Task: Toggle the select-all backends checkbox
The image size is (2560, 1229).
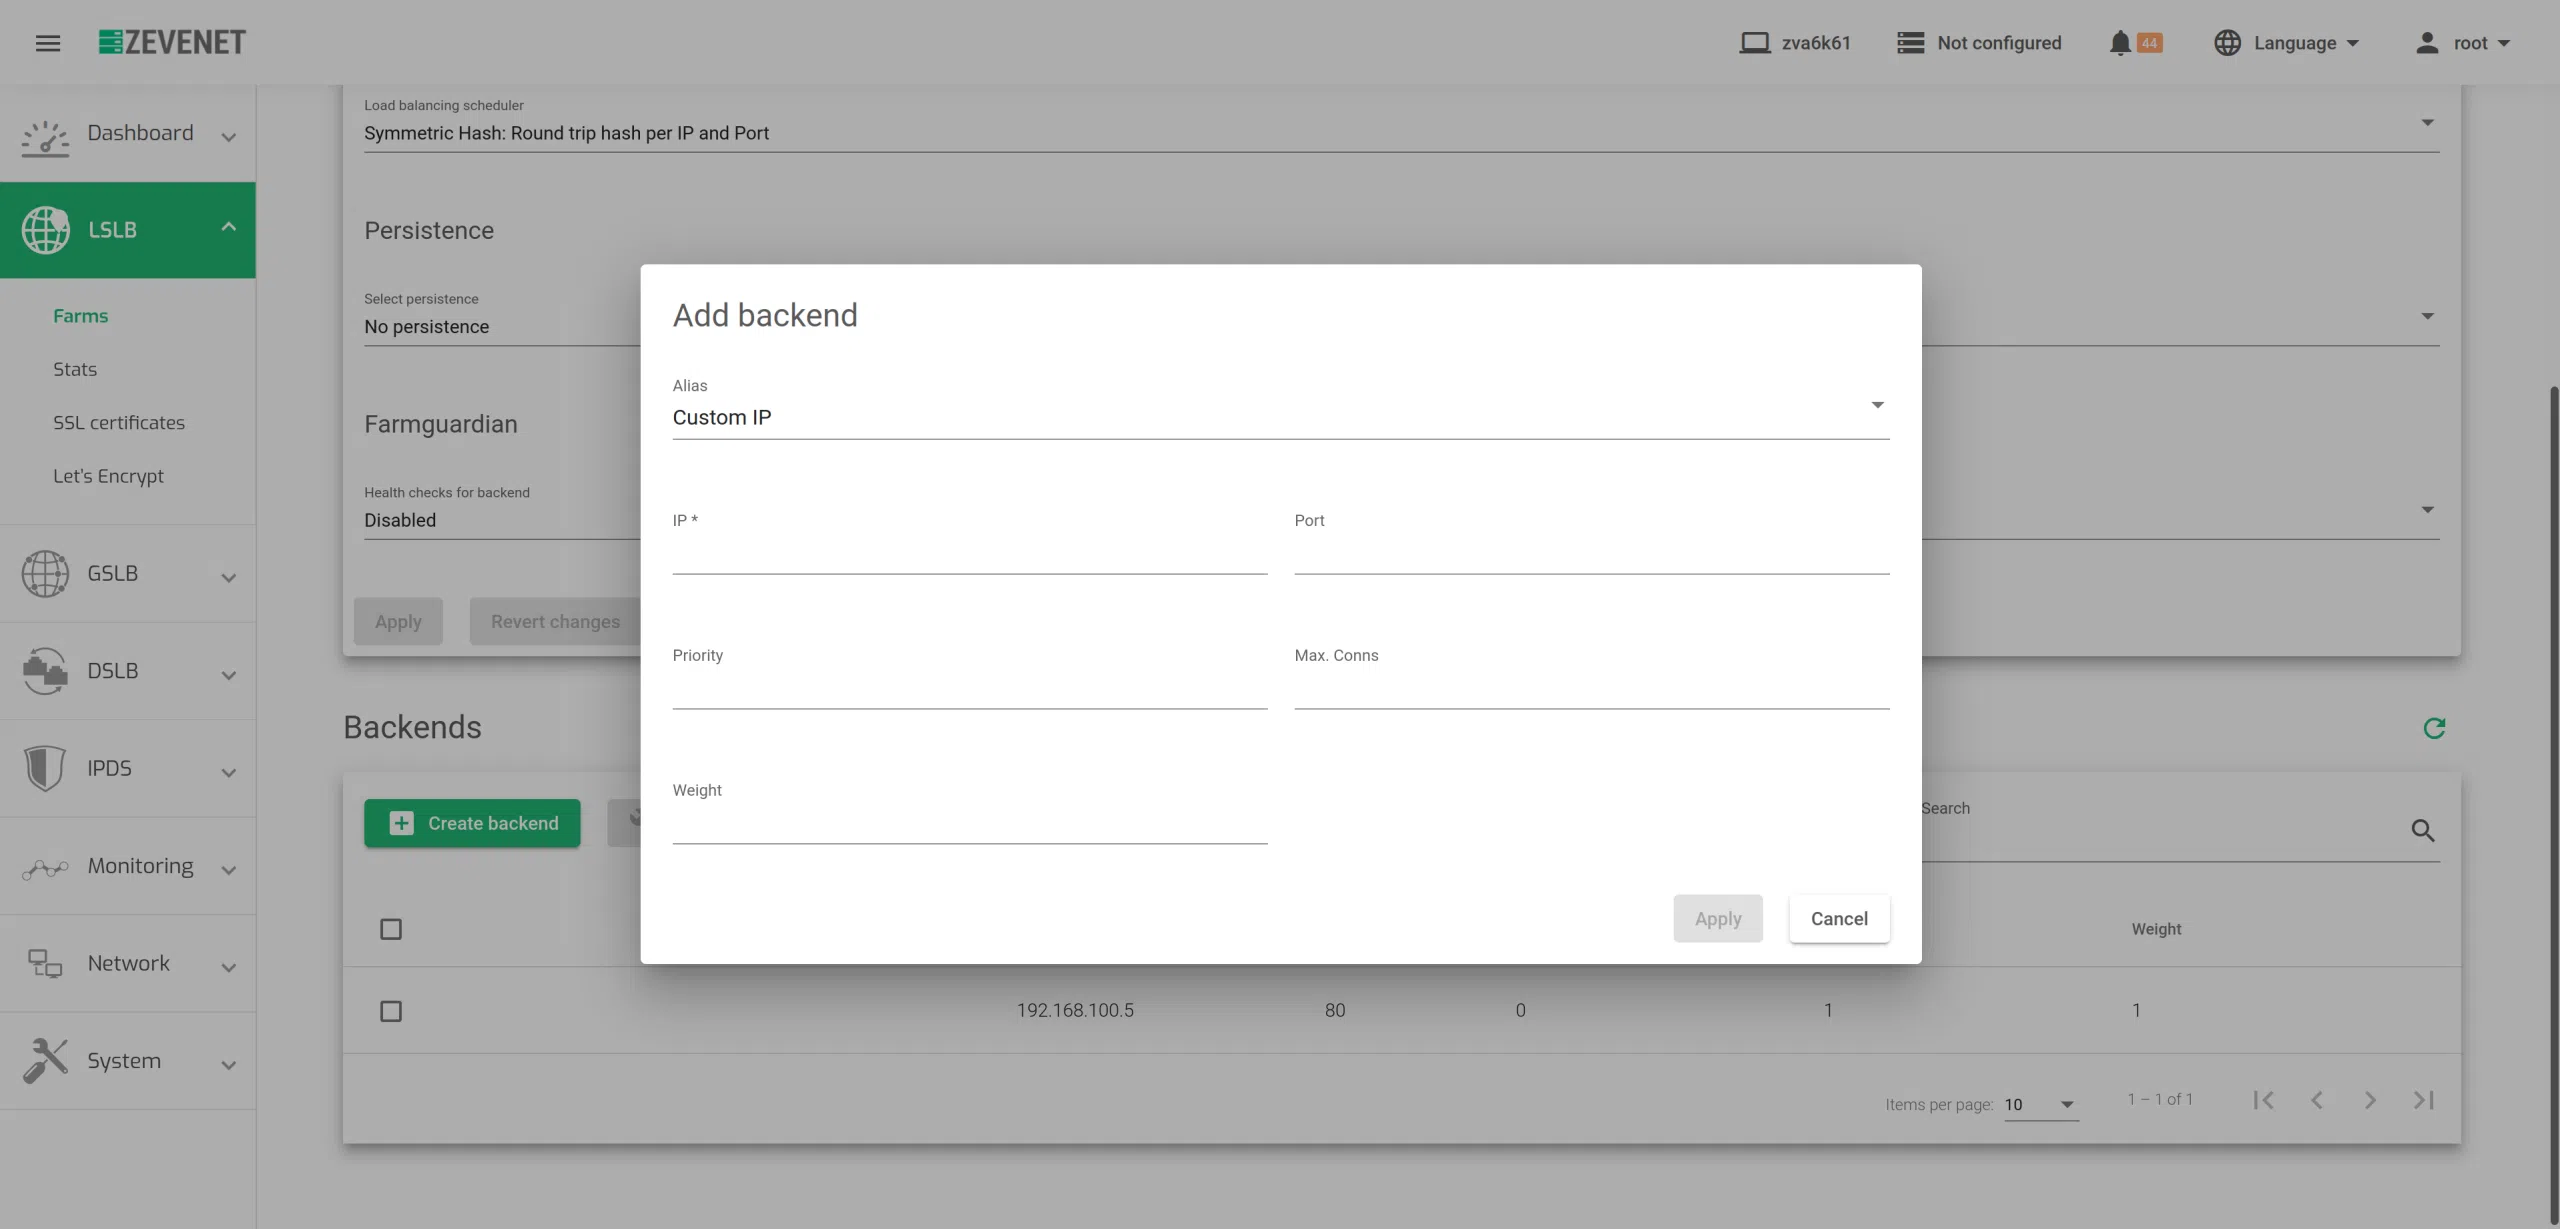Action: pos(391,929)
